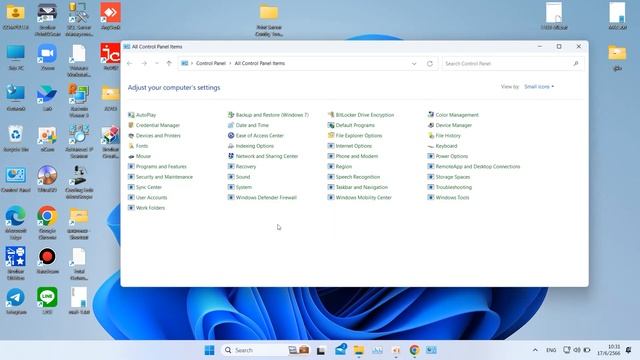Open Speech Recognition link
The width and height of the screenshot is (640, 360).
(x=358, y=177)
